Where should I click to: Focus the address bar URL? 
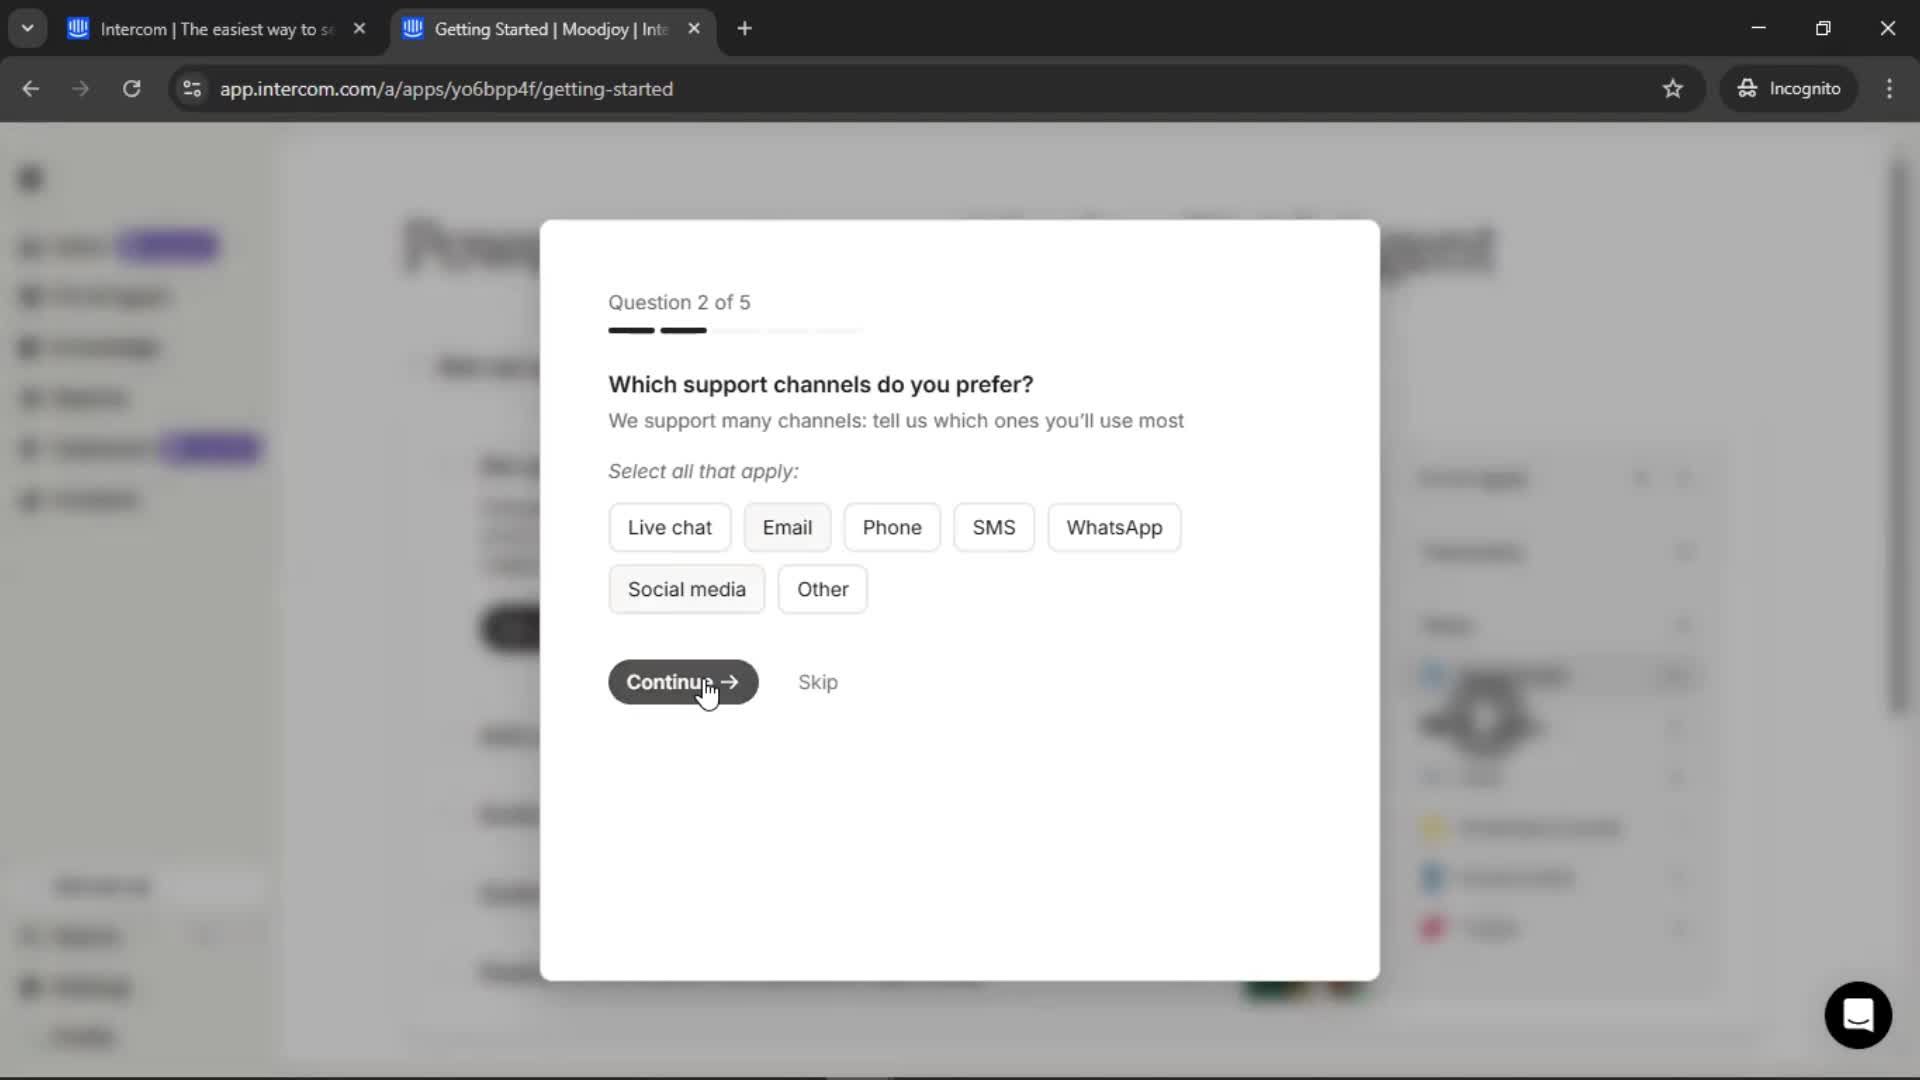point(446,89)
